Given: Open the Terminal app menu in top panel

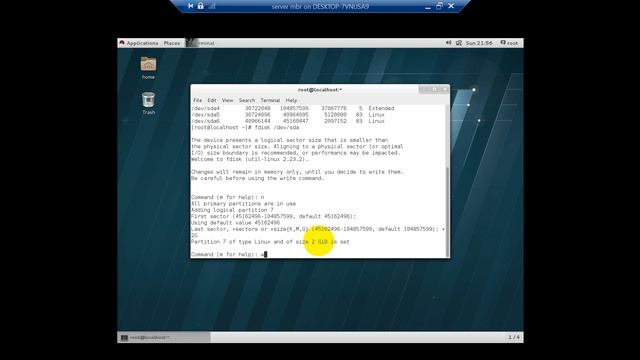Looking at the screenshot, I should [x=201, y=43].
